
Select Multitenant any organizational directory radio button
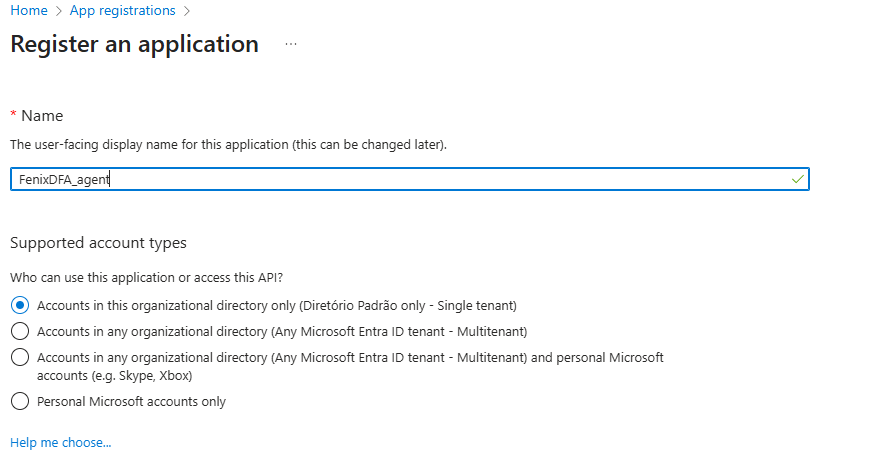click(19, 331)
